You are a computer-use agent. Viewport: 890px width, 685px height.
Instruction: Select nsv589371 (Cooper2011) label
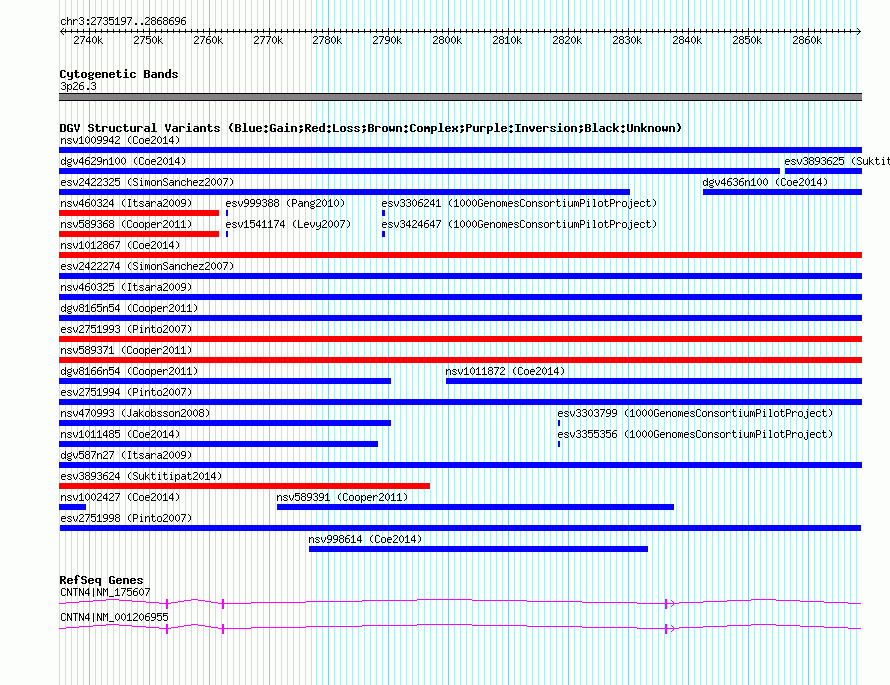coord(126,350)
